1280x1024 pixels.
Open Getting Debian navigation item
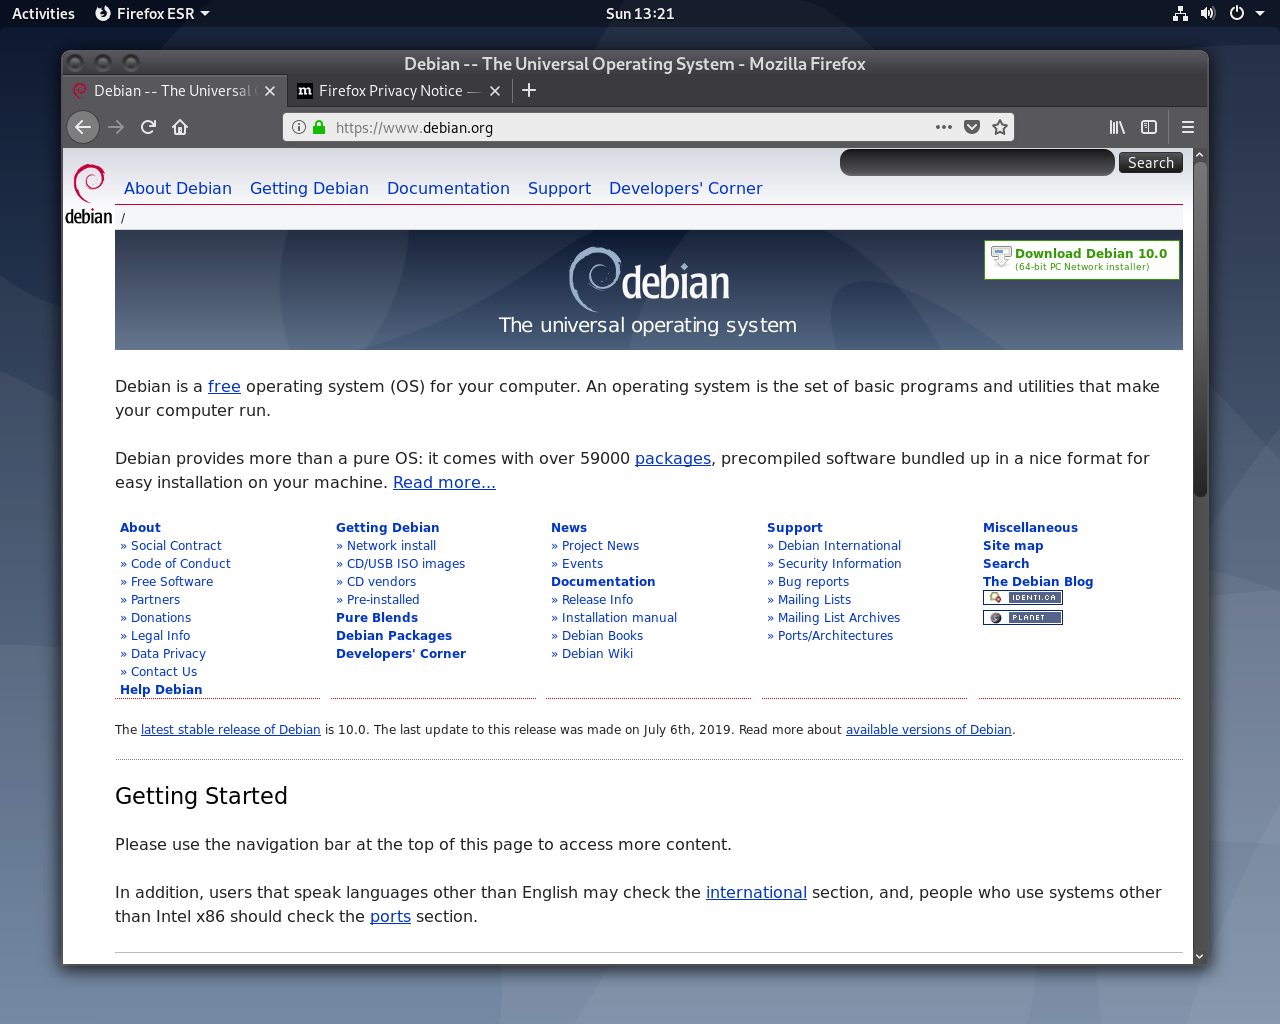click(x=309, y=188)
